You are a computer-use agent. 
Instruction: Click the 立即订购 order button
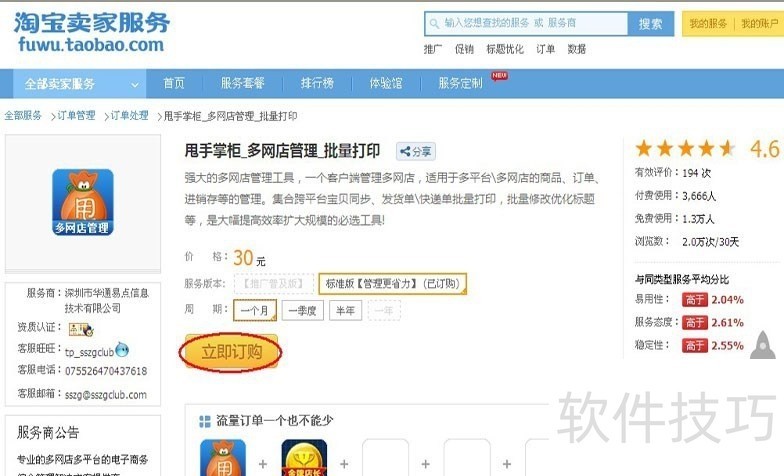tap(232, 352)
